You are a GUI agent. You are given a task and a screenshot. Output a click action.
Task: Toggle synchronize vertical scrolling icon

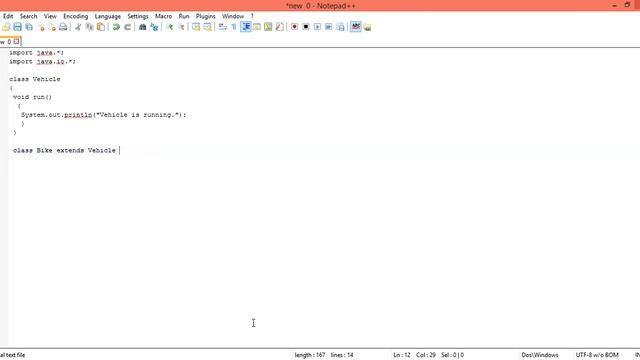(x=196, y=27)
